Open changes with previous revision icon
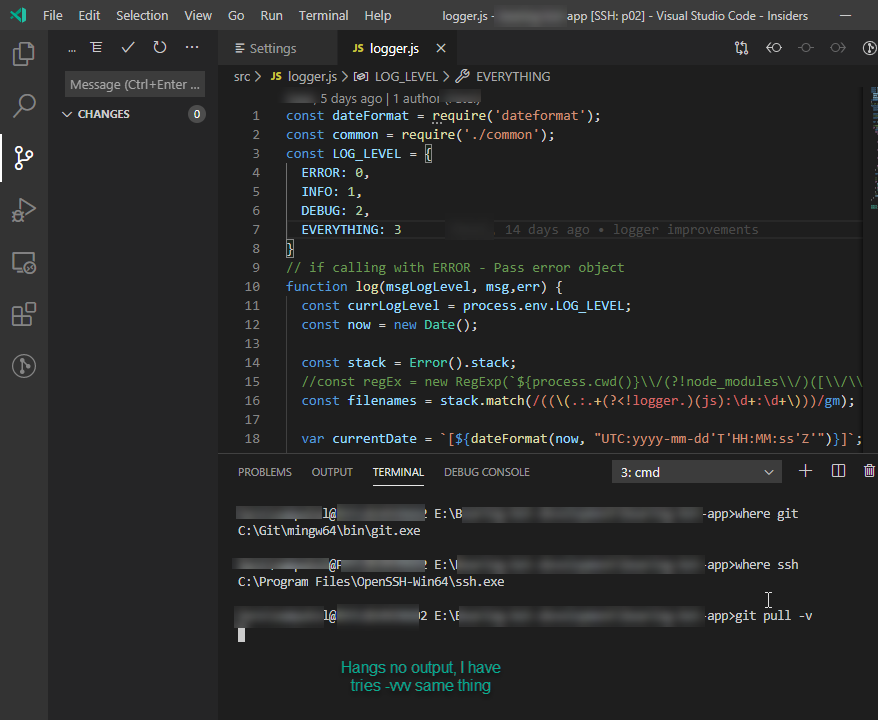 click(x=773, y=48)
